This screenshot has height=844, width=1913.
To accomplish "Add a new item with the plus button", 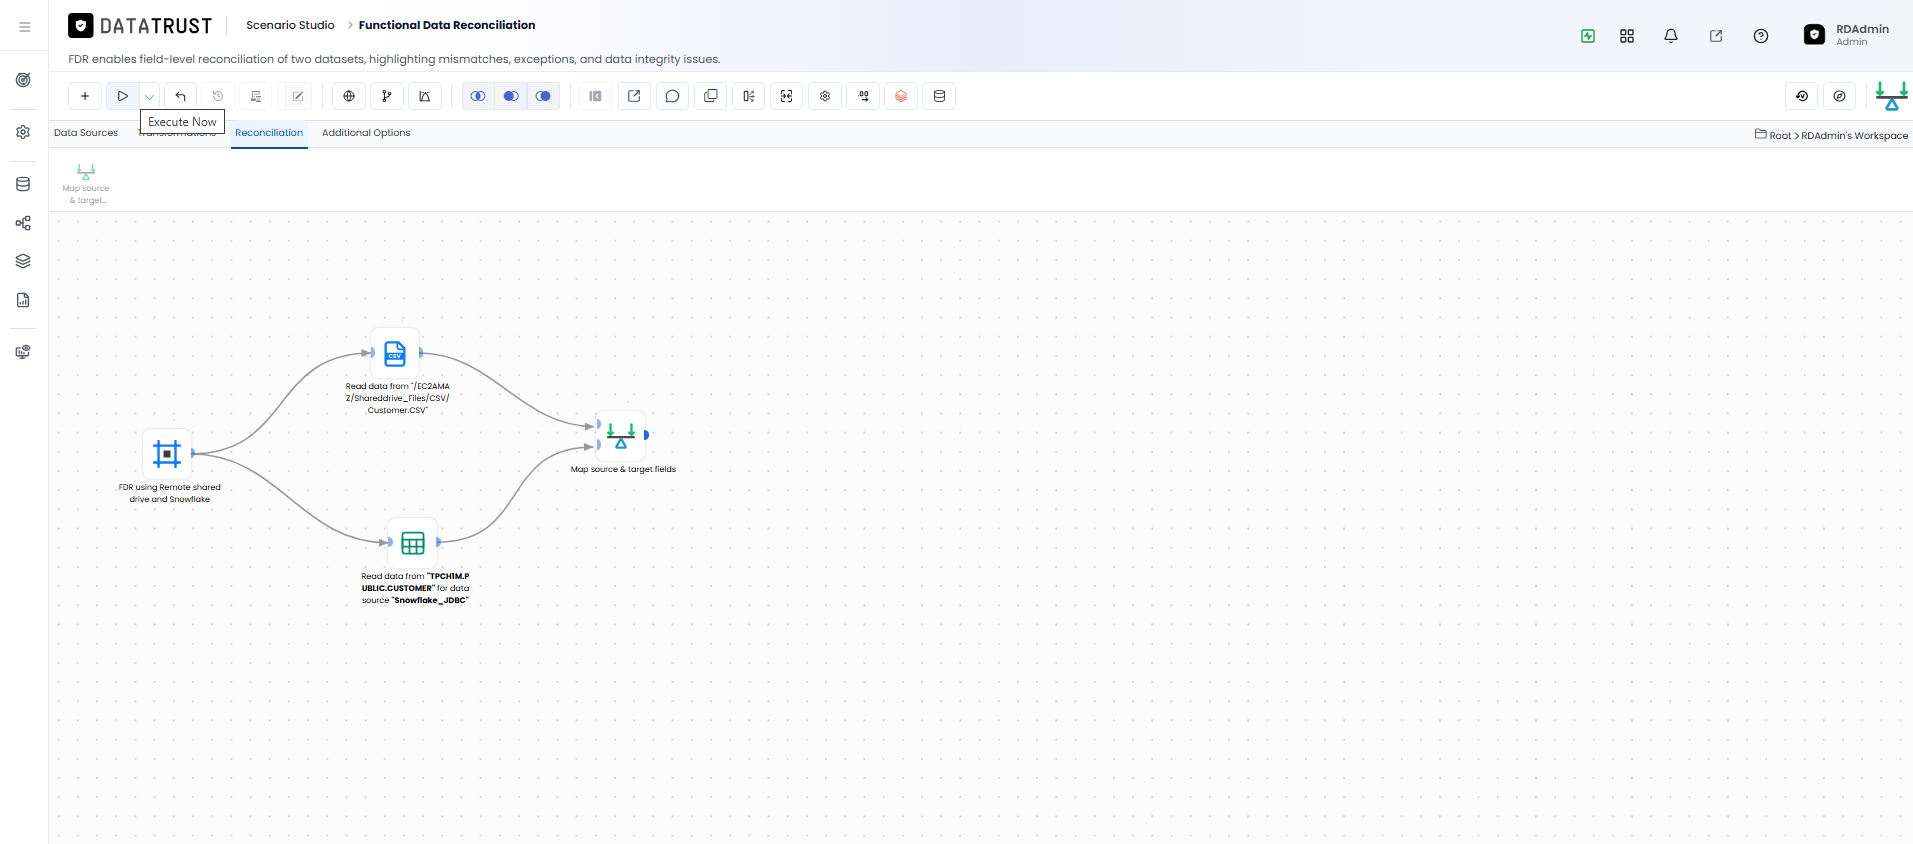I will [85, 96].
